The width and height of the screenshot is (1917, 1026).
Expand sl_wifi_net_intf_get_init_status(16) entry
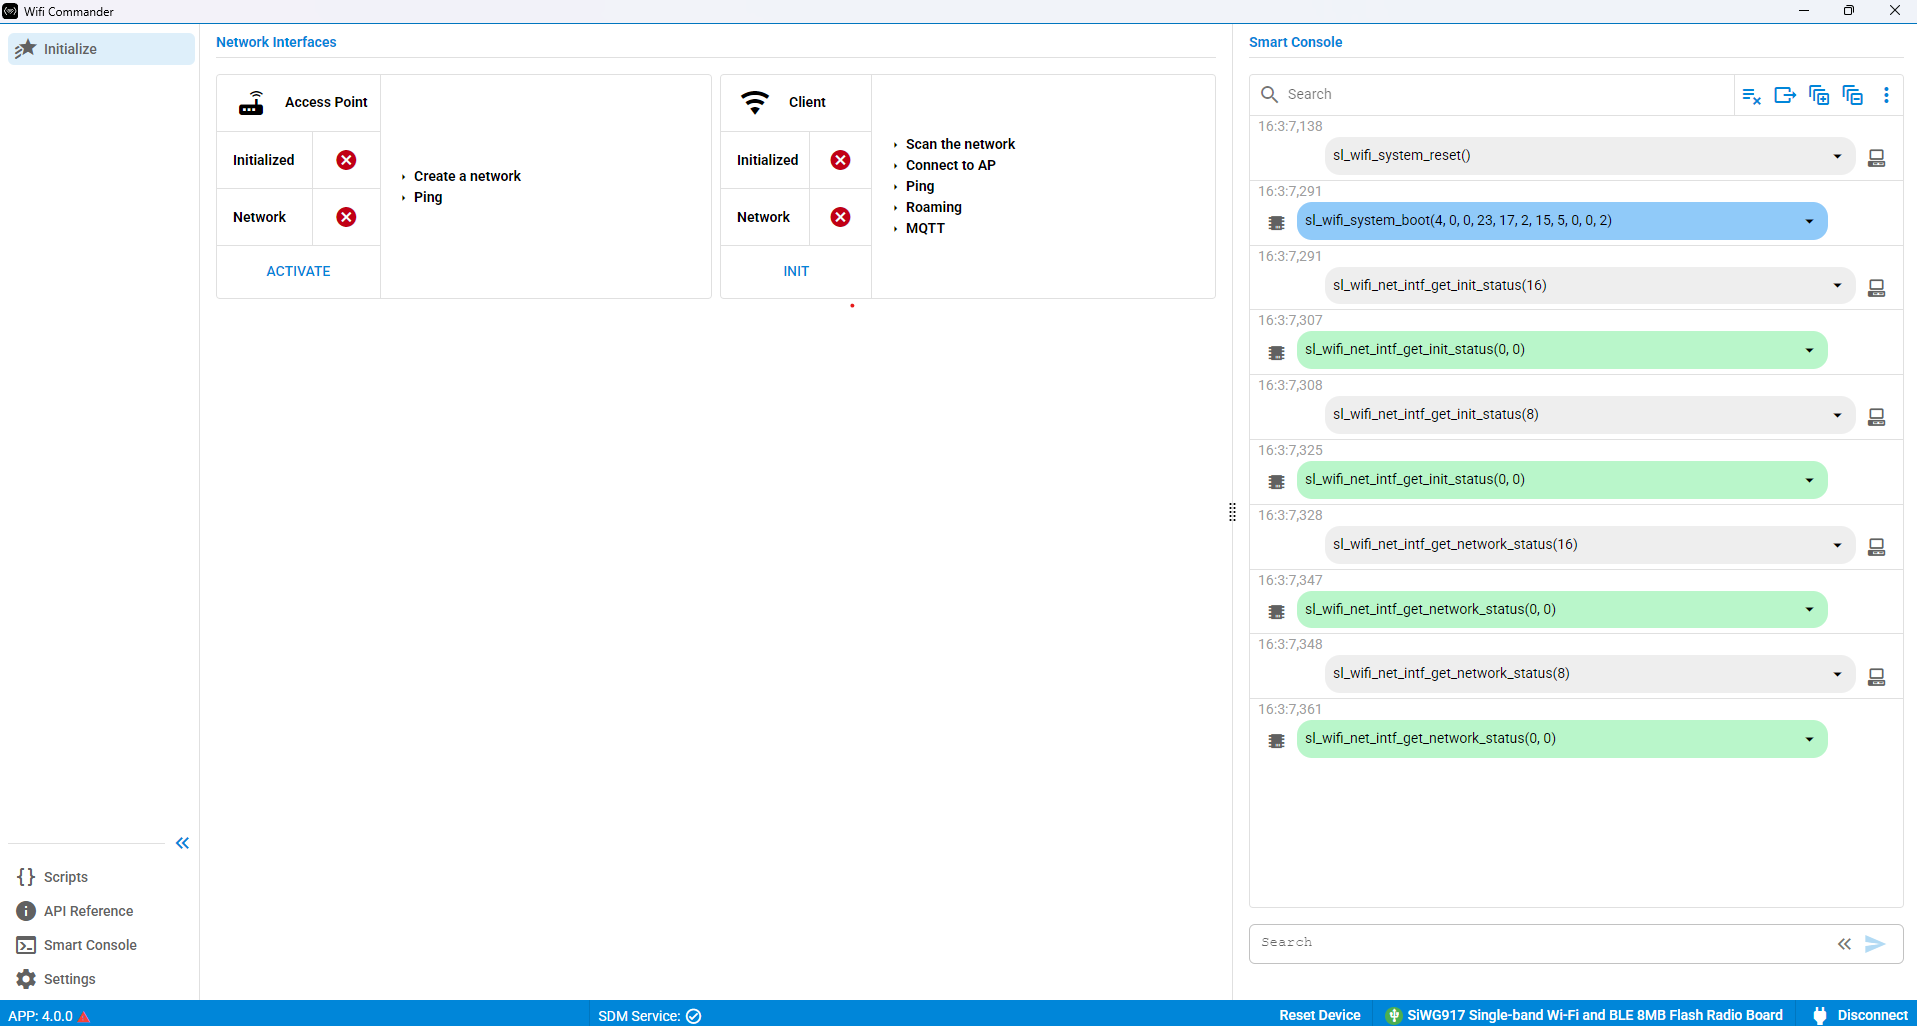[1837, 286]
